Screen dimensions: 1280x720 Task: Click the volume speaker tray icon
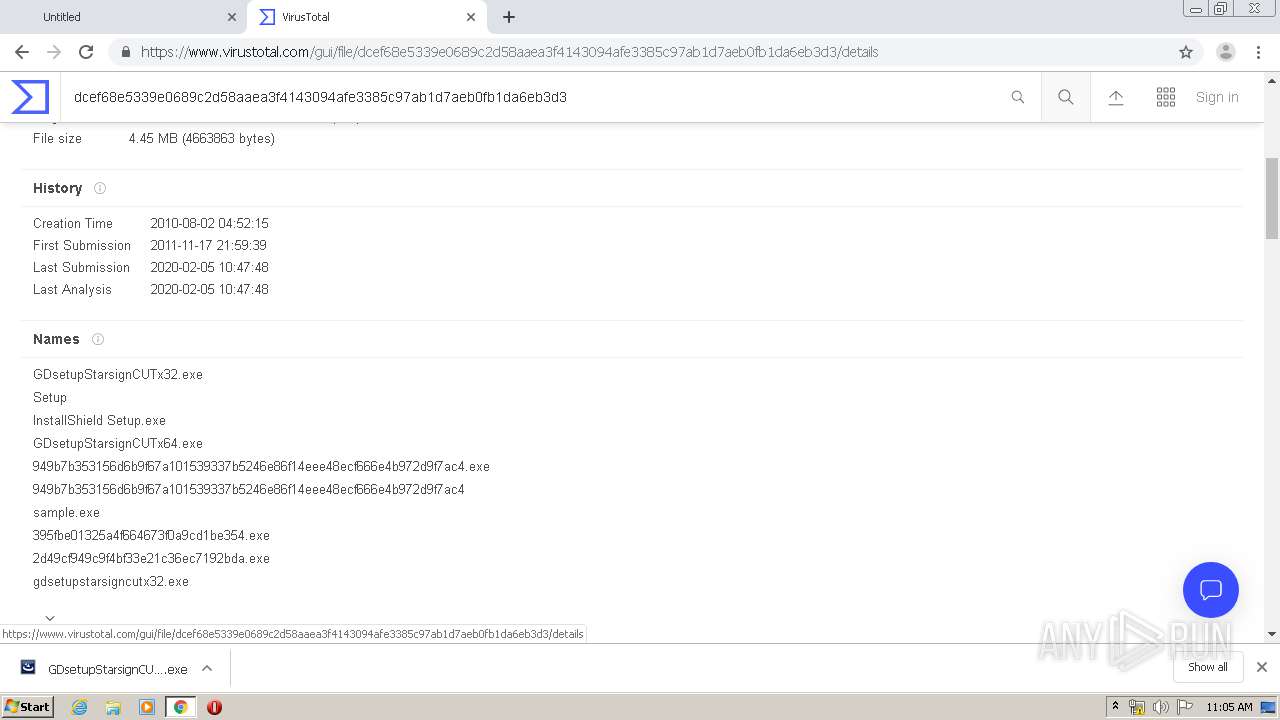pyautogui.click(x=1161, y=707)
